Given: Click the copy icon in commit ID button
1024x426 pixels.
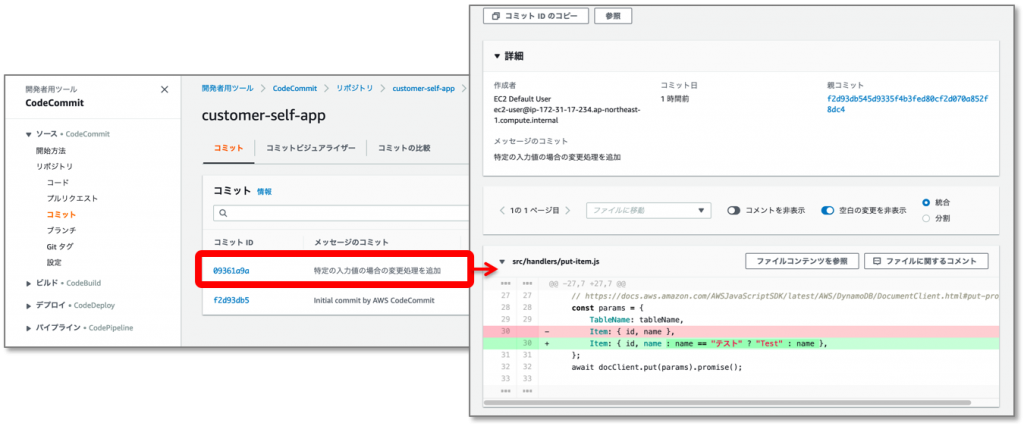Looking at the screenshot, I should (496, 16).
